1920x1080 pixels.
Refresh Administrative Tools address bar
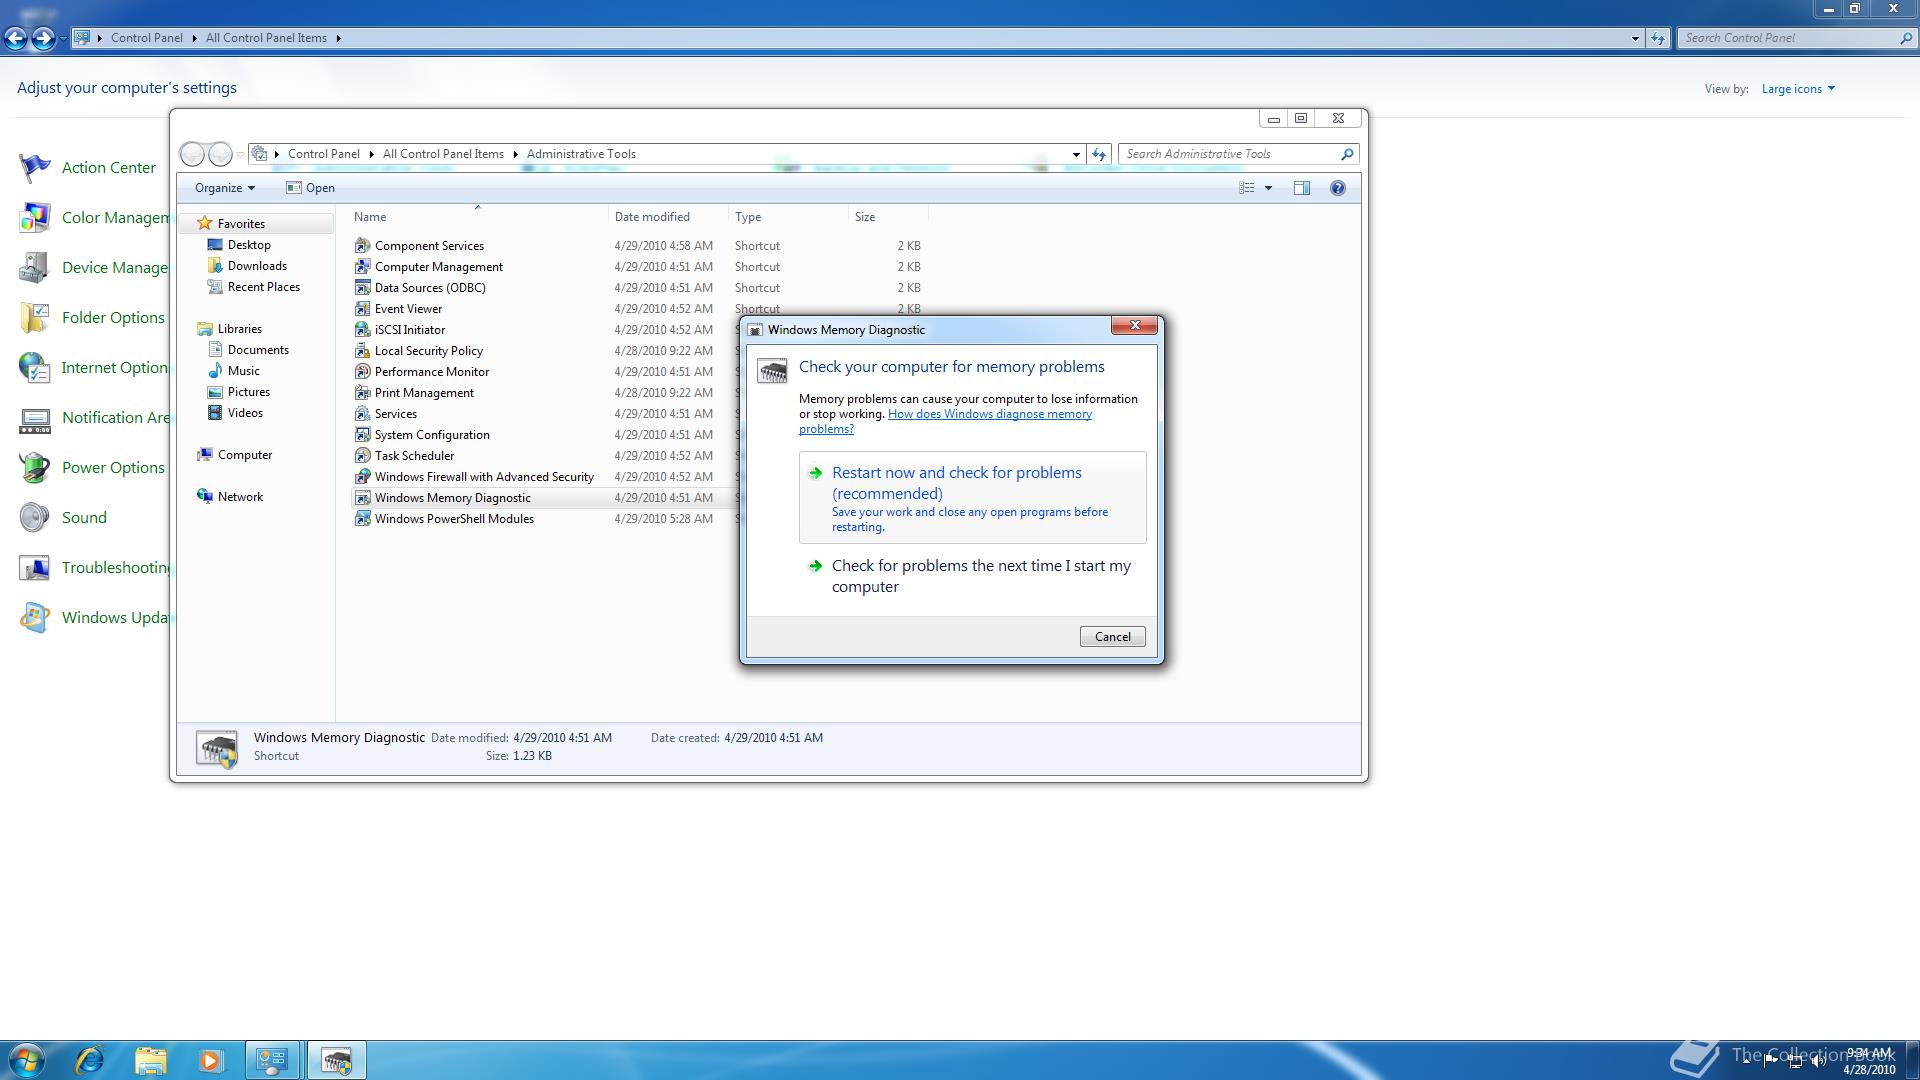pos(1099,154)
